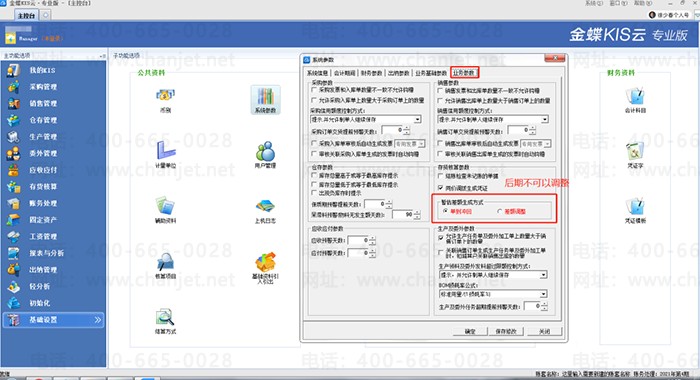The image size is (700, 380).
Task: Click 关闭 button in dialog
Action: tap(544, 331)
